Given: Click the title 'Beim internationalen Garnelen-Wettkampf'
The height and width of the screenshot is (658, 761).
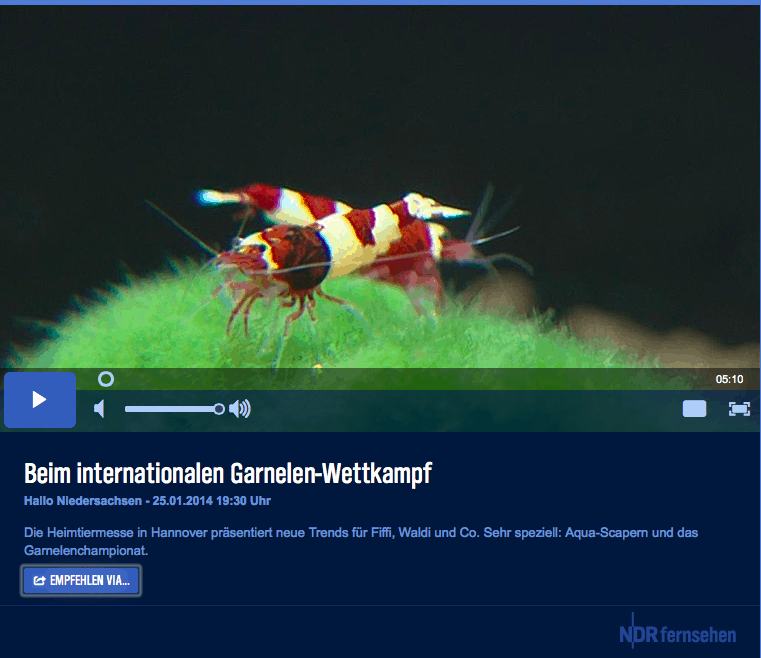Looking at the screenshot, I should [x=227, y=473].
